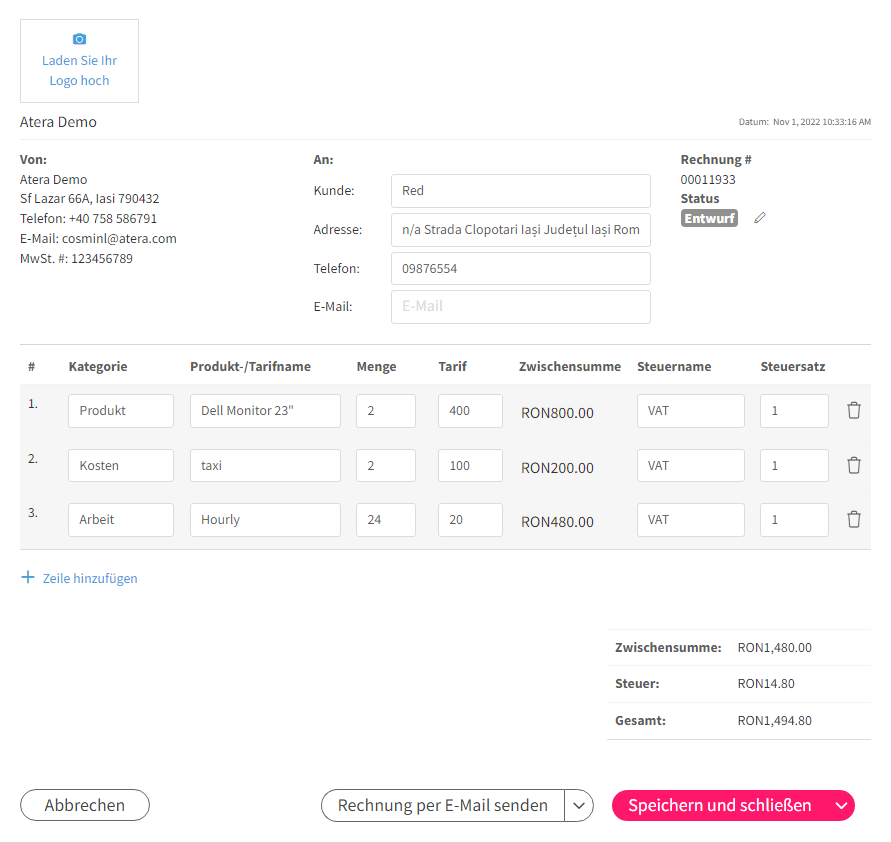
Task: Click the Produkt-/Tarifname column header
Action: click(251, 366)
